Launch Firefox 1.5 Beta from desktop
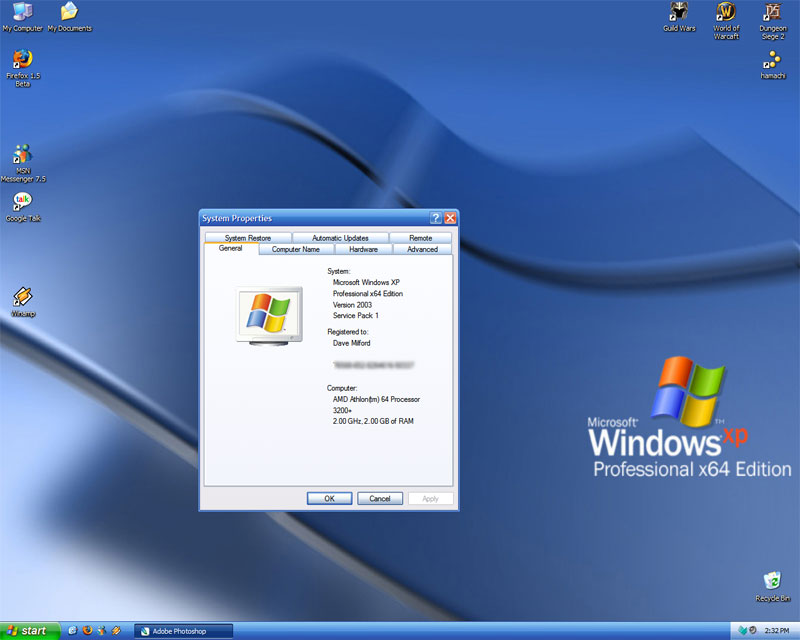This screenshot has height=640, width=800. (22, 60)
